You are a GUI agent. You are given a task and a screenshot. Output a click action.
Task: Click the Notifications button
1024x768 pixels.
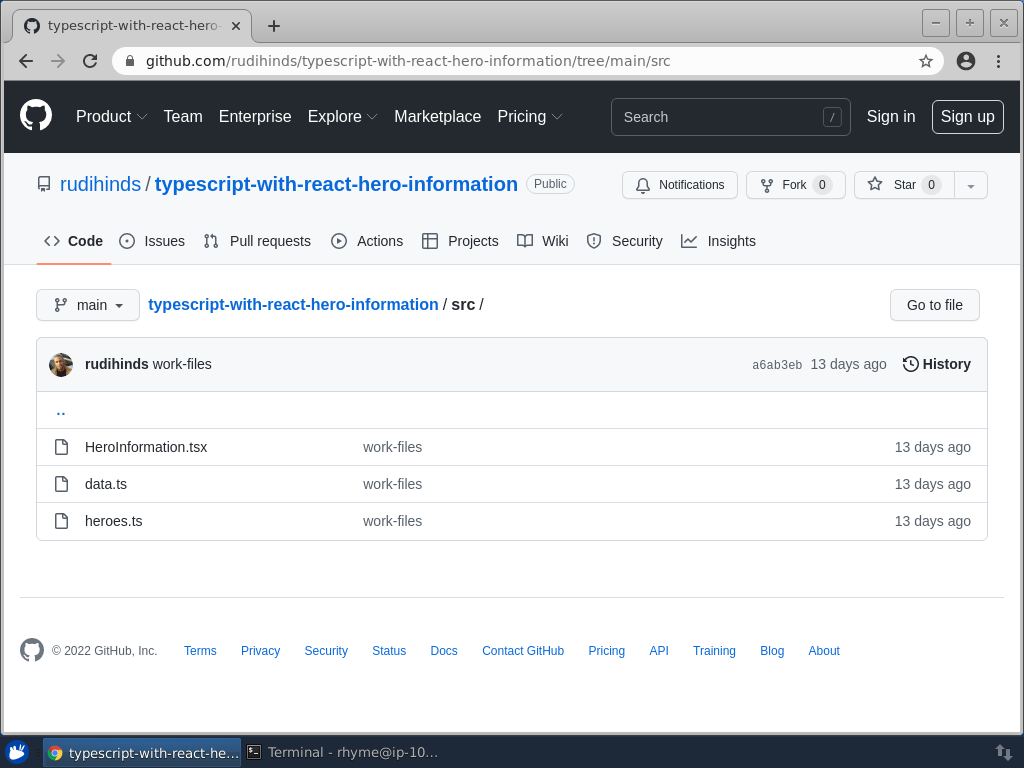pos(680,185)
